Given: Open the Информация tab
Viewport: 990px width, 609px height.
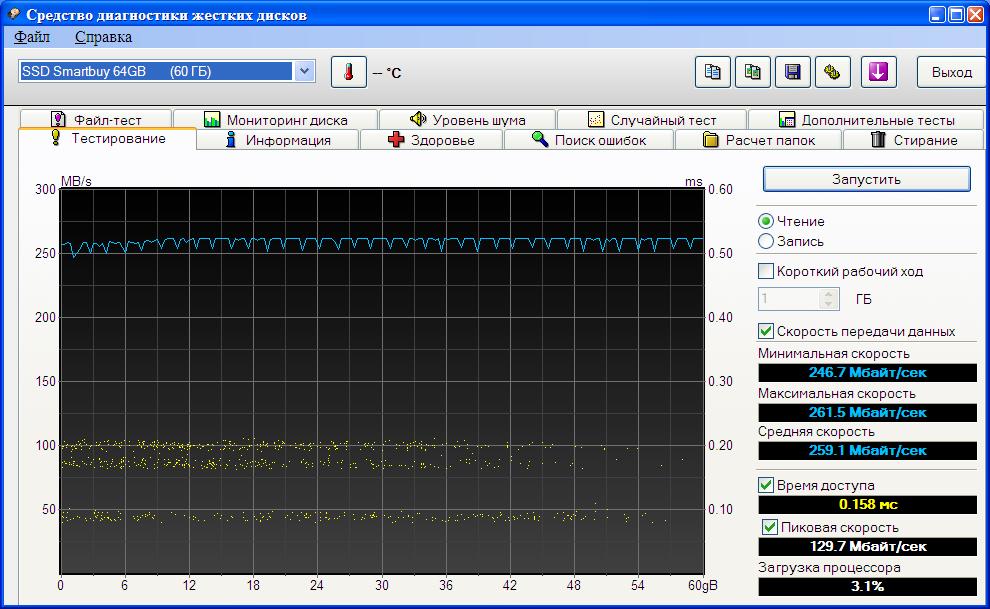Looking at the screenshot, I should pyautogui.click(x=278, y=140).
